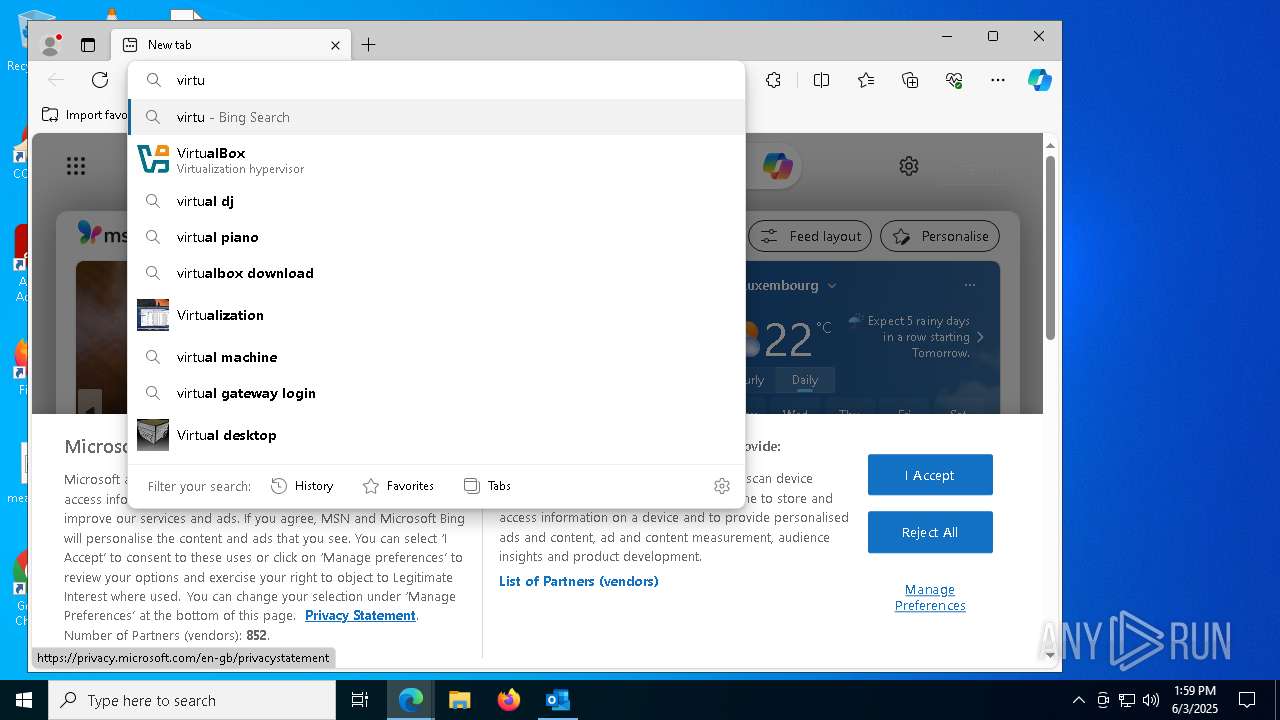Viewport: 1280px width, 720px height.
Task: Choose VirtualBox hypervisor suggestion
Action: (437, 159)
